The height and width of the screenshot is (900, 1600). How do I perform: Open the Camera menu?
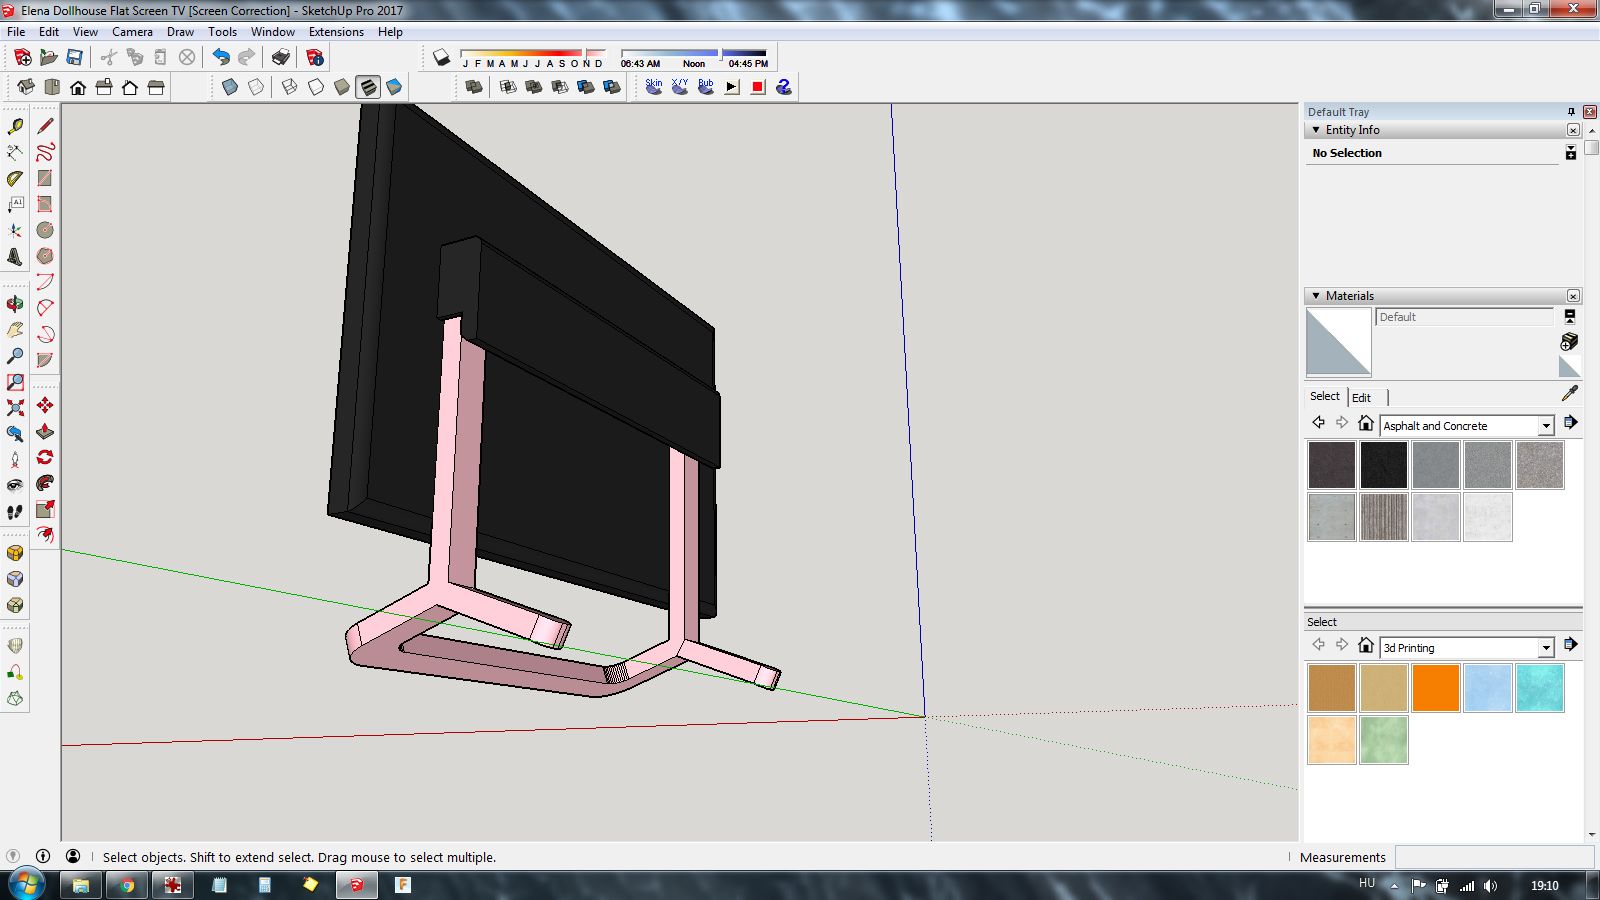coord(132,32)
